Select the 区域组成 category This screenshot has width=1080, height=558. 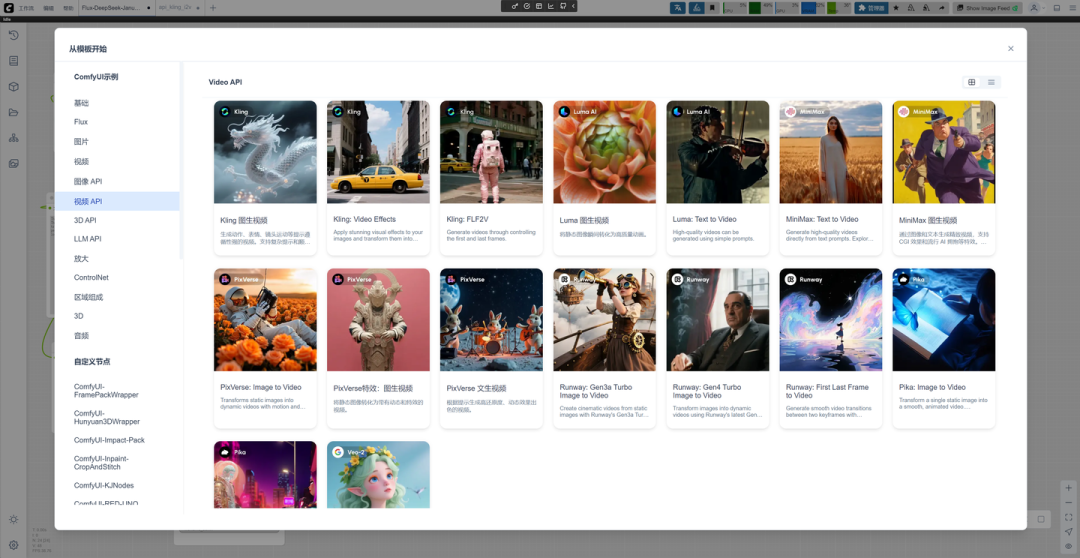pyautogui.click(x=117, y=297)
